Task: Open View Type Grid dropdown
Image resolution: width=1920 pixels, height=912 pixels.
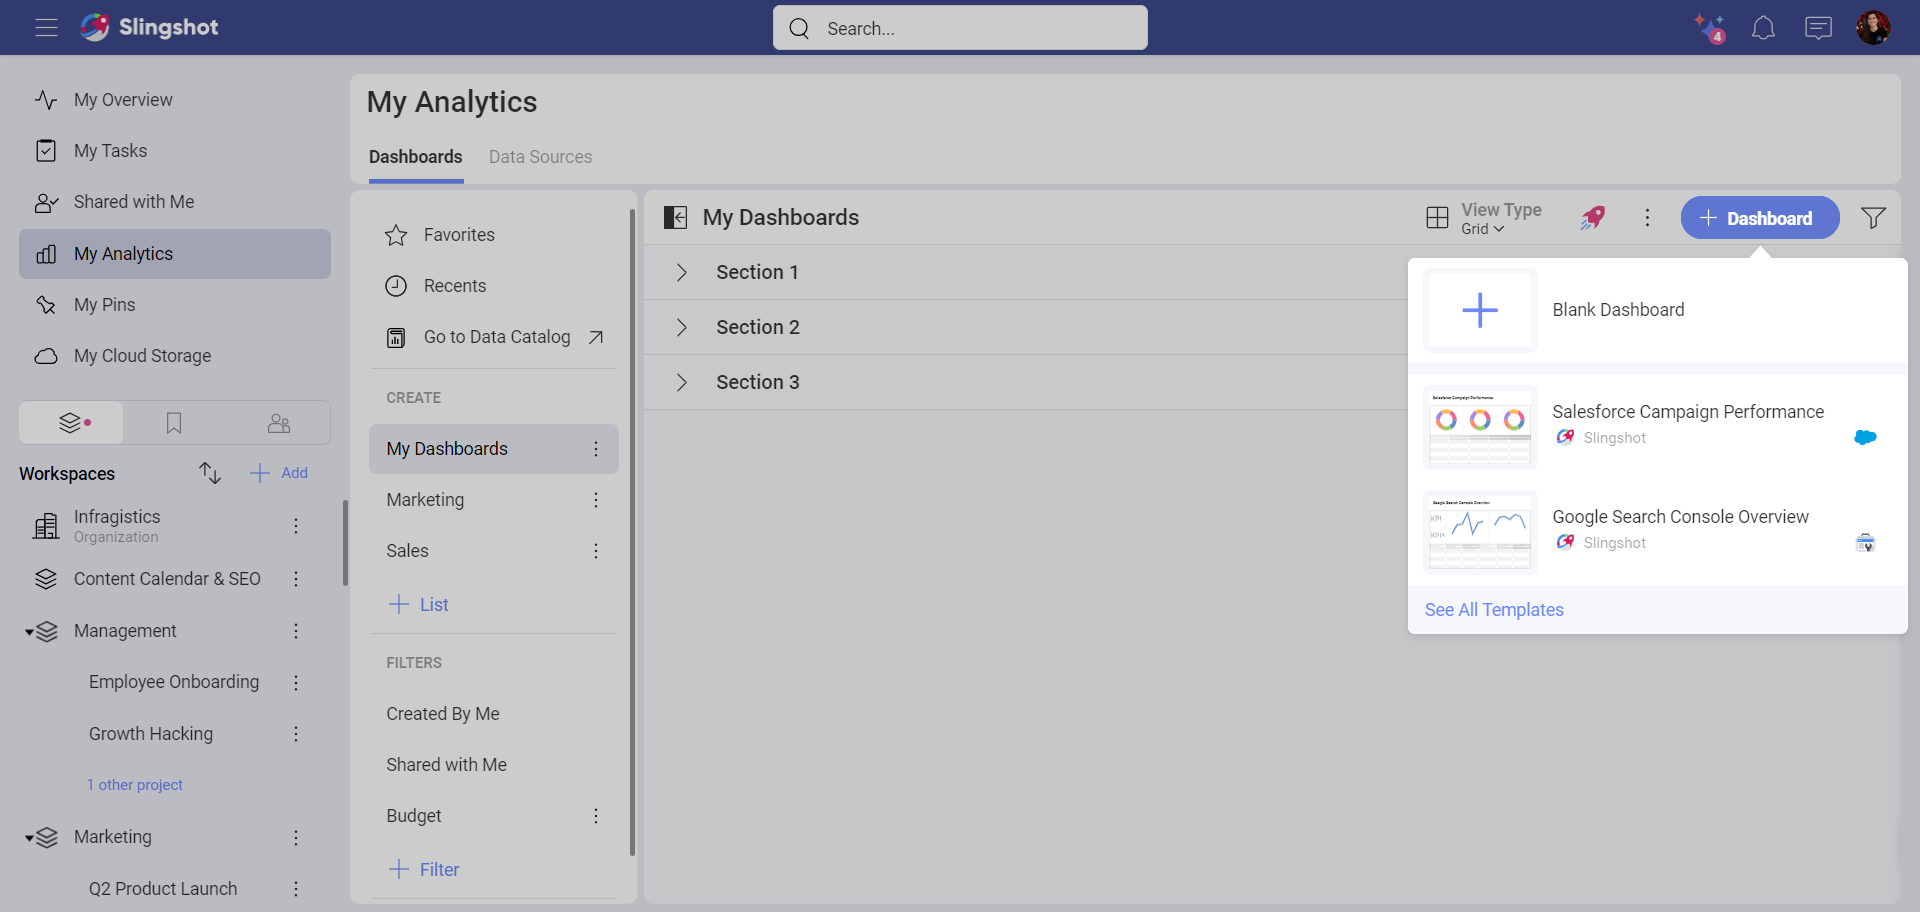Action: click(x=1484, y=218)
